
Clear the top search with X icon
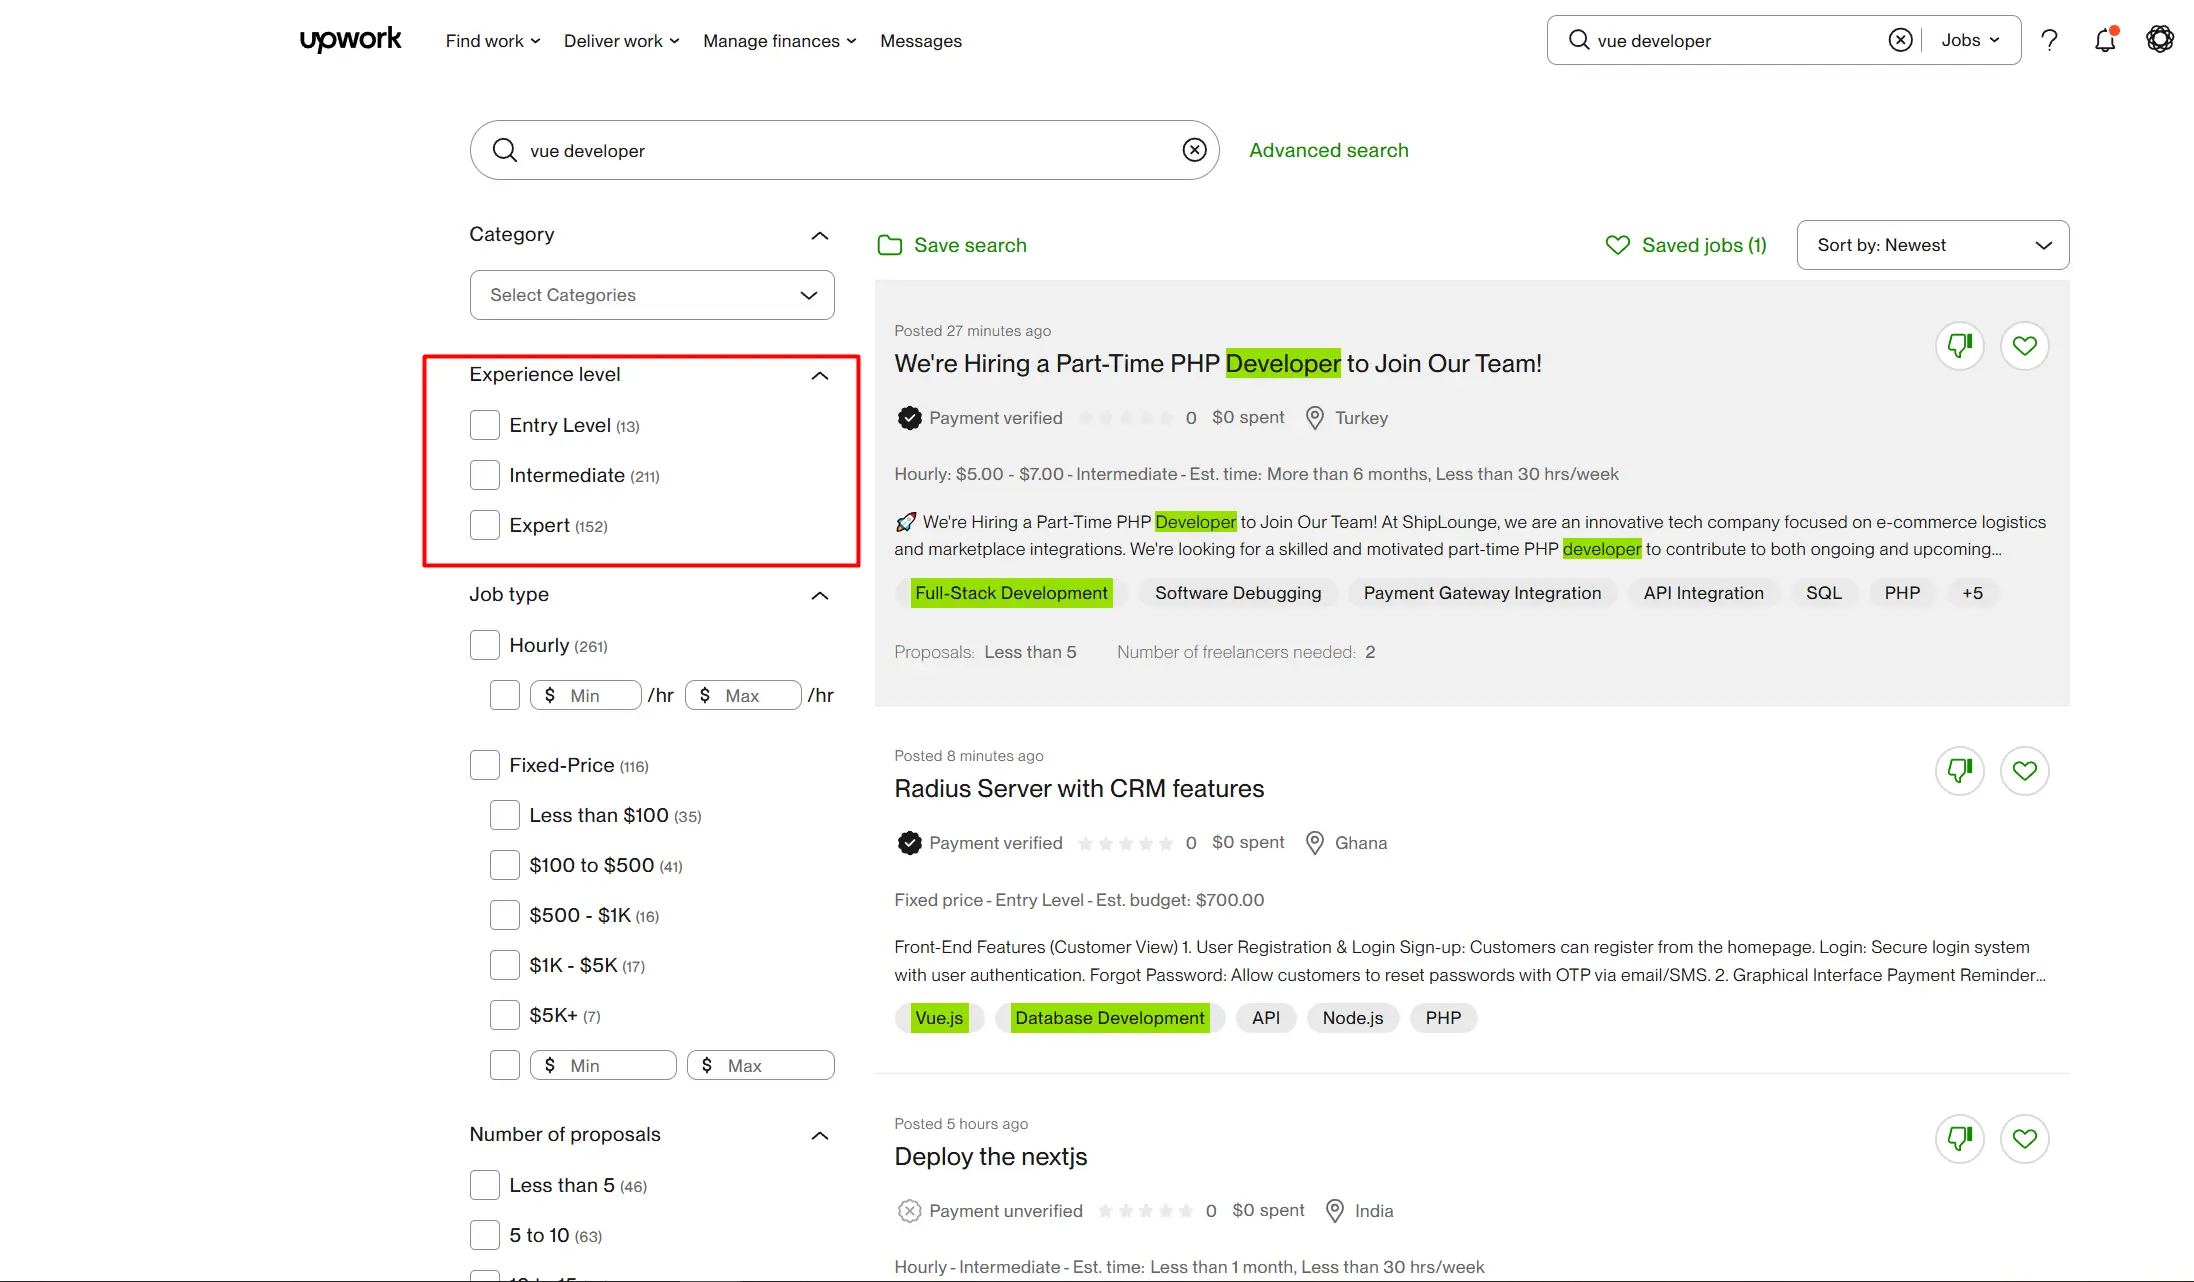click(x=1900, y=40)
